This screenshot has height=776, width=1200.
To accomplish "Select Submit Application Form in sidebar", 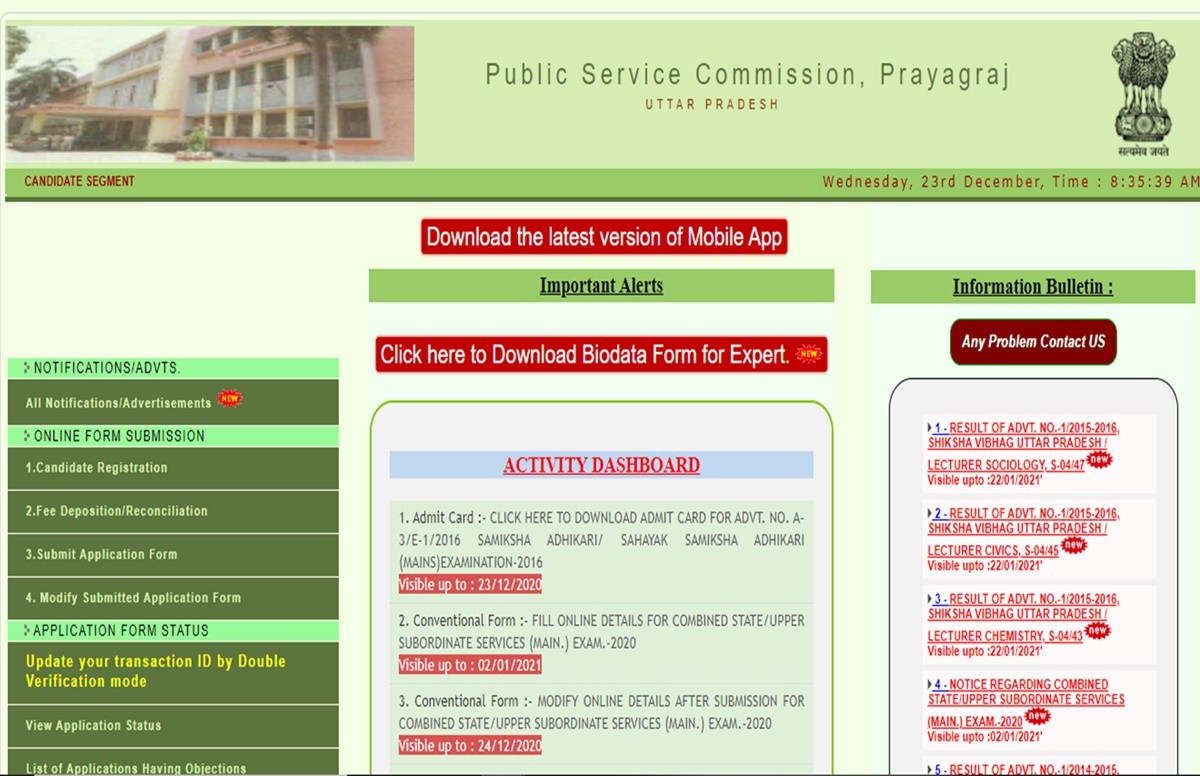I will tap(102, 555).
